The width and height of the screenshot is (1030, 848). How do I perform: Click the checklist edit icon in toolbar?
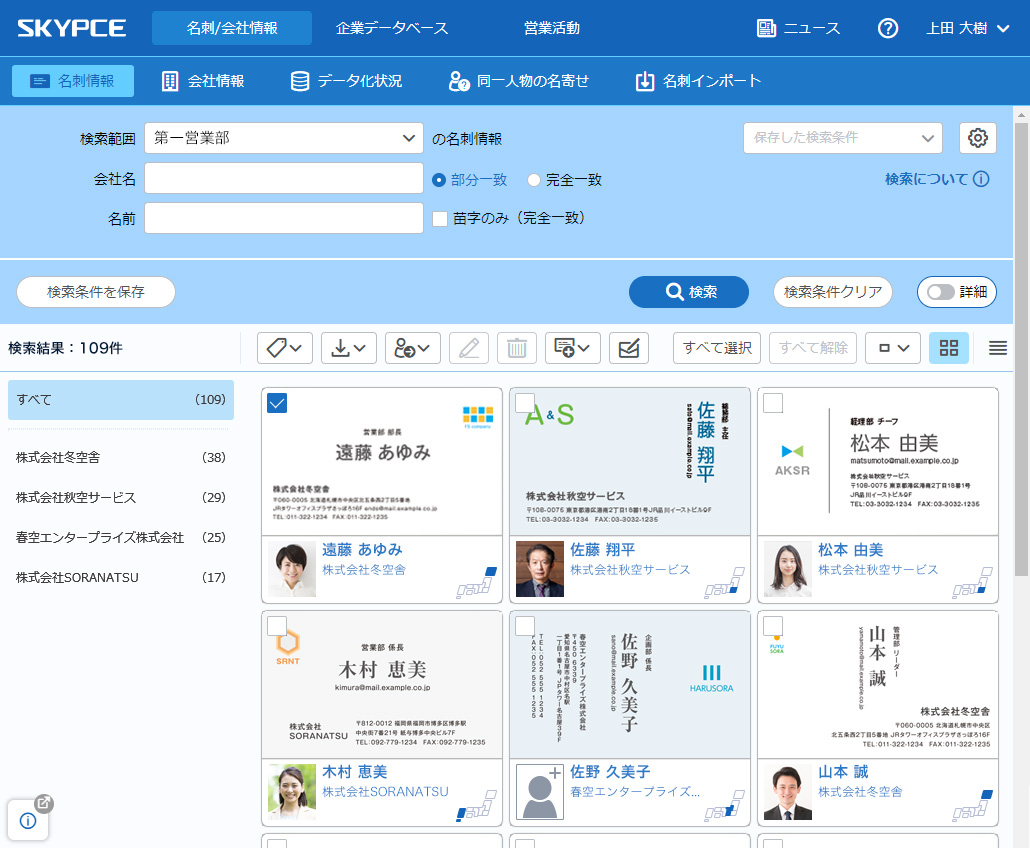point(628,348)
